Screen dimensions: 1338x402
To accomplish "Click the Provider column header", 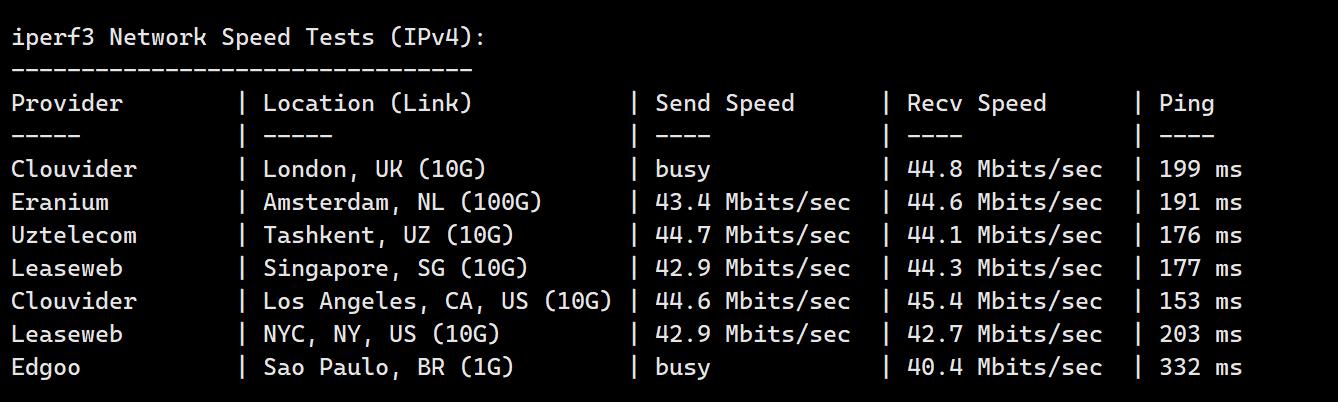I will pos(67,104).
